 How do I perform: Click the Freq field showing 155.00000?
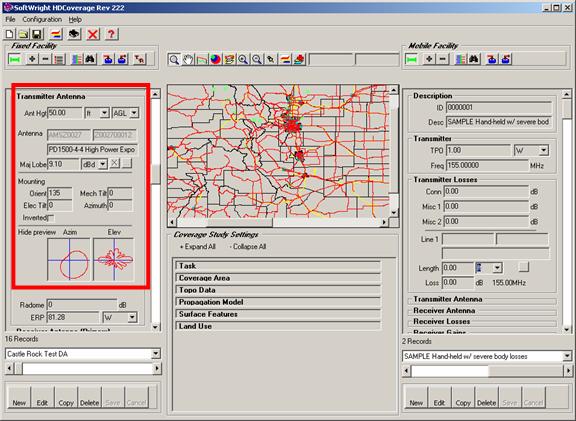click(x=487, y=165)
